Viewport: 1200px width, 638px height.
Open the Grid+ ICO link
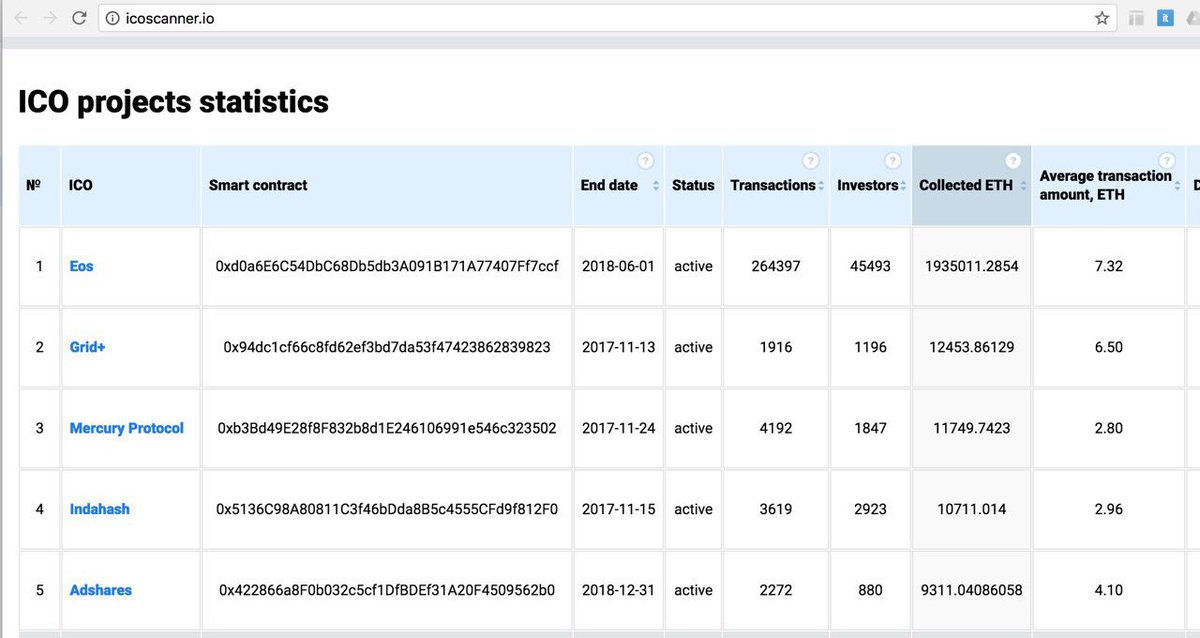pyautogui.click(x=87, y=347)
